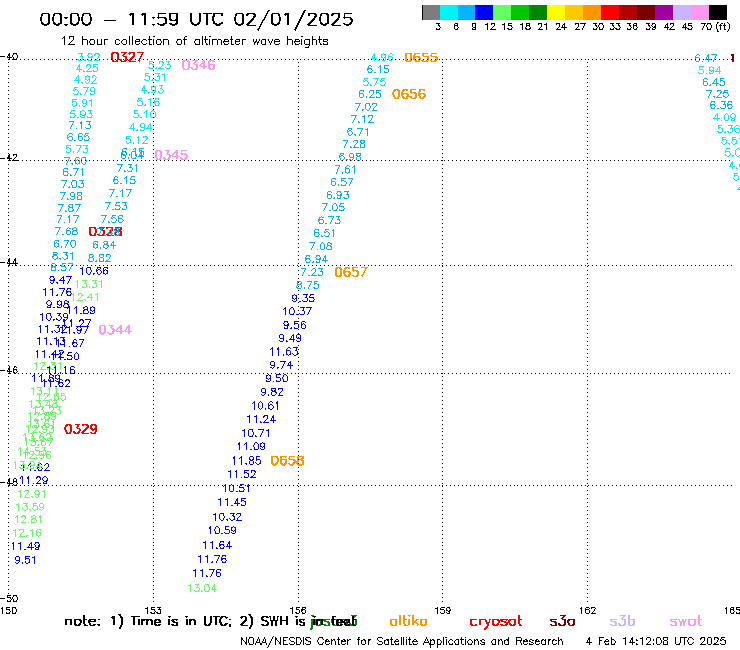Click the '5.23' wave height value
This screenshot has height=650, width=740.
tap(160, 65)
